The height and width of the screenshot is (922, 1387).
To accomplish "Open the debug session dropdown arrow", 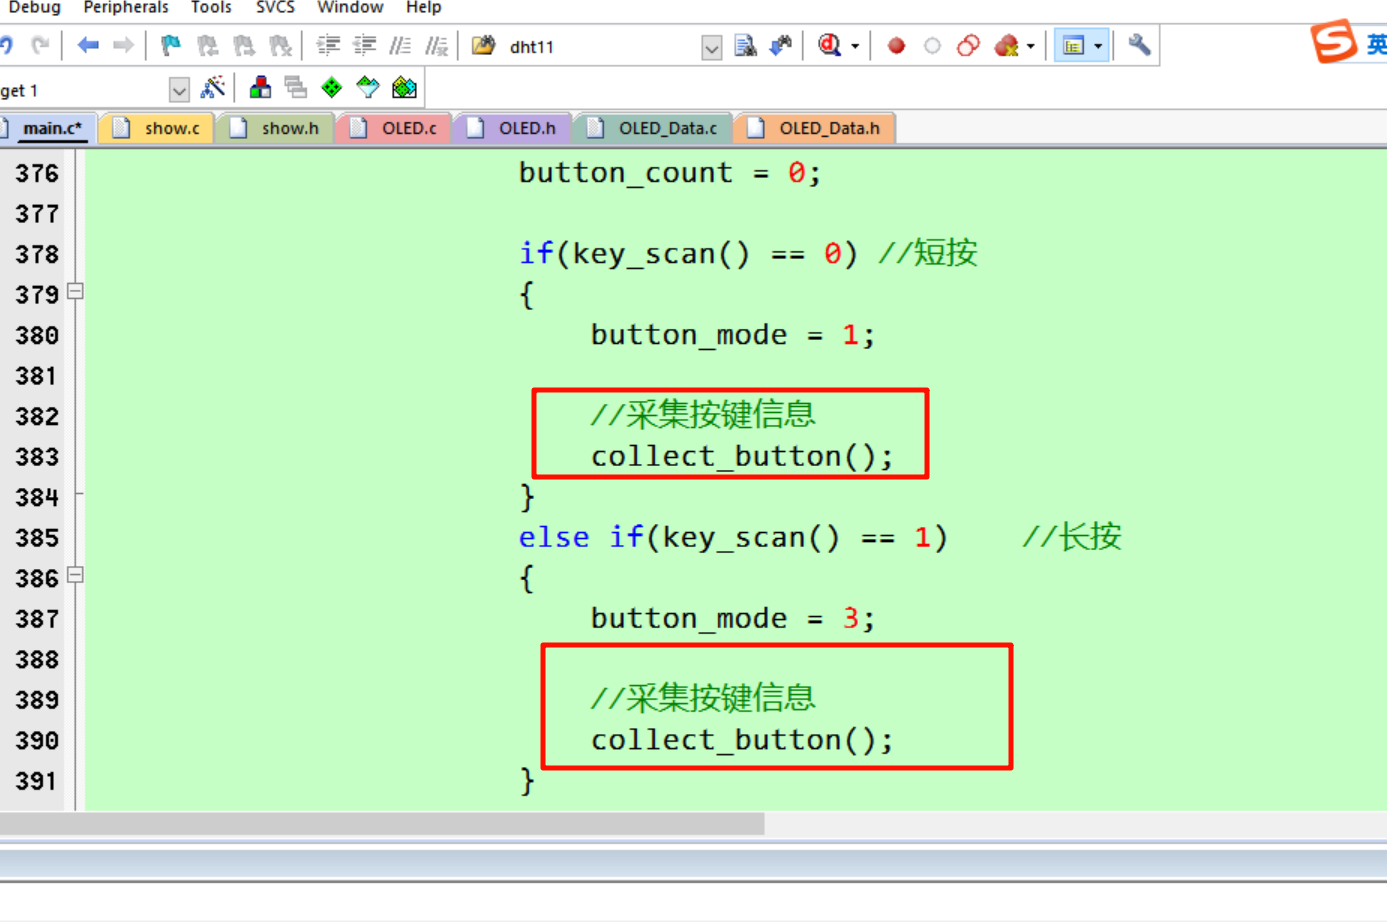I will pyautogui.click(x=855, y=46).
